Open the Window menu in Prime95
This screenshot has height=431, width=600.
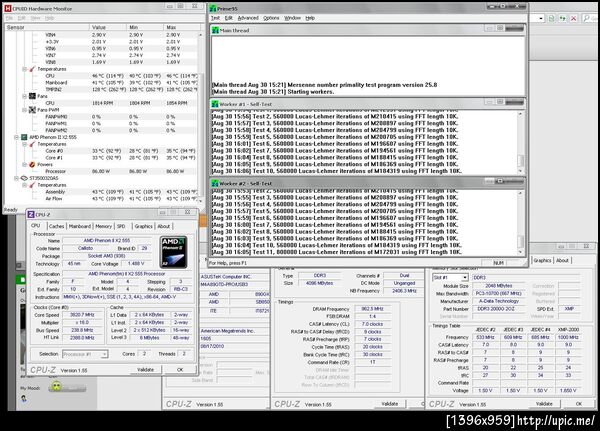(292, 18)
